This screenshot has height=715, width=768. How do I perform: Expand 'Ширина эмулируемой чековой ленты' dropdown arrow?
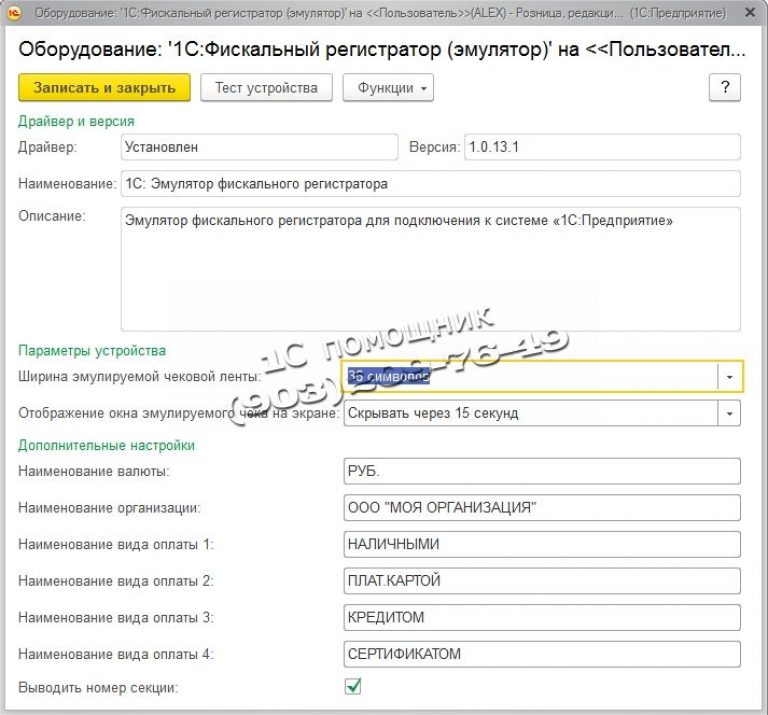click(x=729, y=376)
